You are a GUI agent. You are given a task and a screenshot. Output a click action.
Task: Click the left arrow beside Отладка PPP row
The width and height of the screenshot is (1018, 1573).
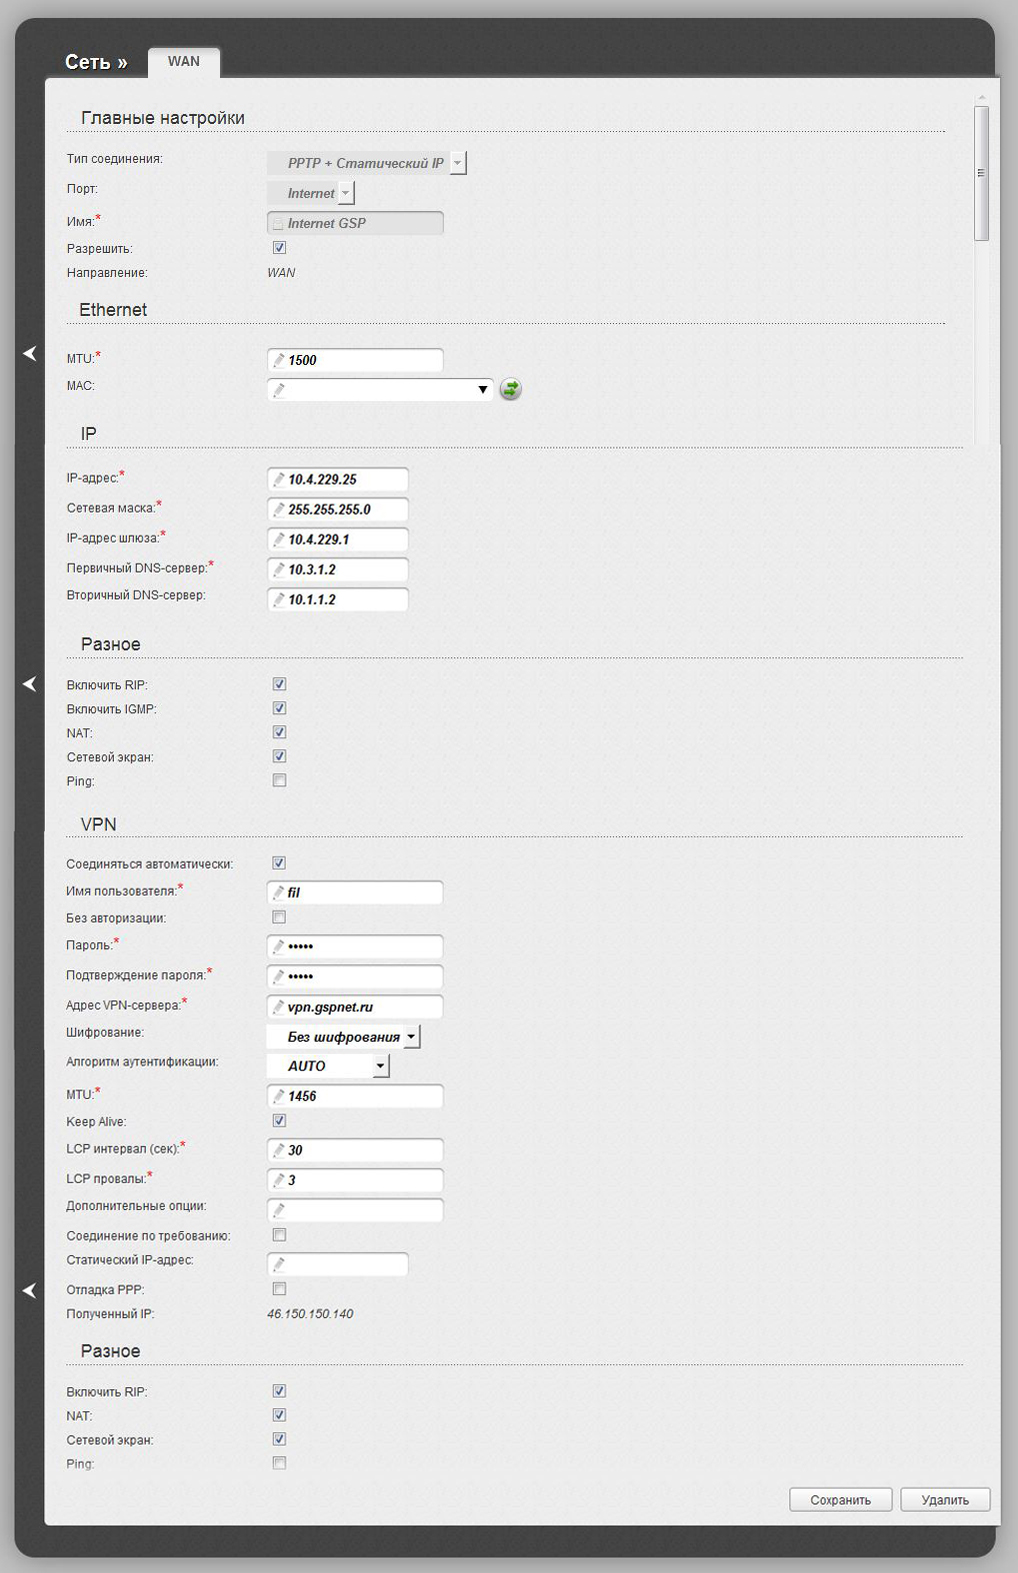point(29,1290)
